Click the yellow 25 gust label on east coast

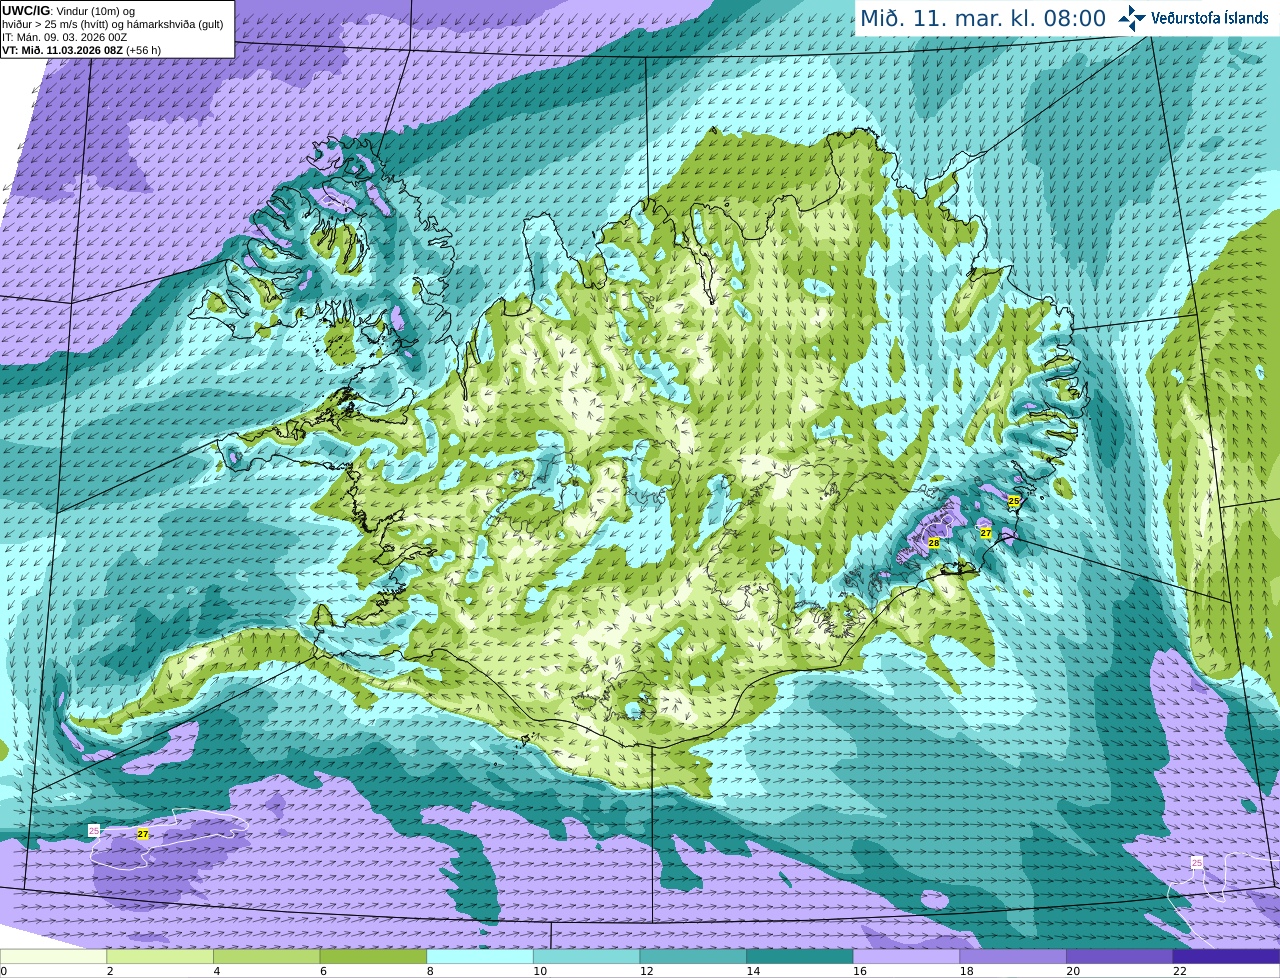[1014, 501]
